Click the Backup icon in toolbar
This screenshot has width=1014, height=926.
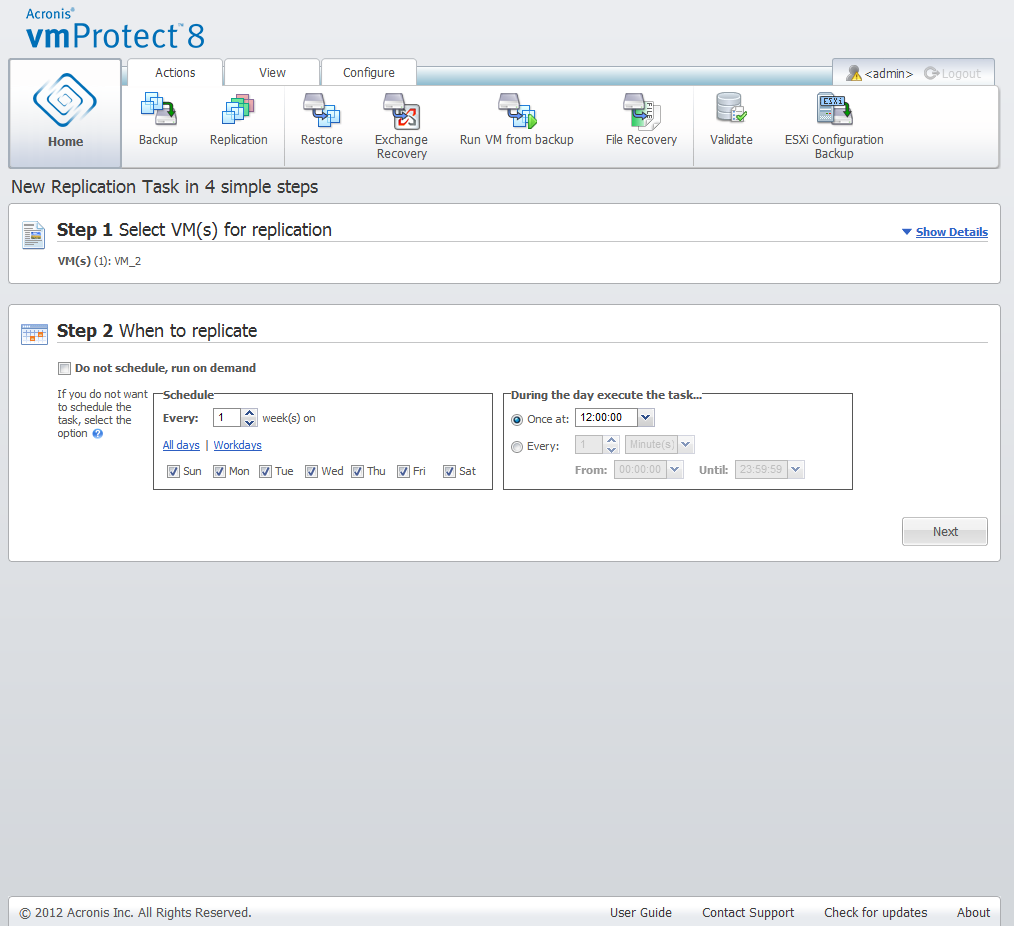coord(158,119)
